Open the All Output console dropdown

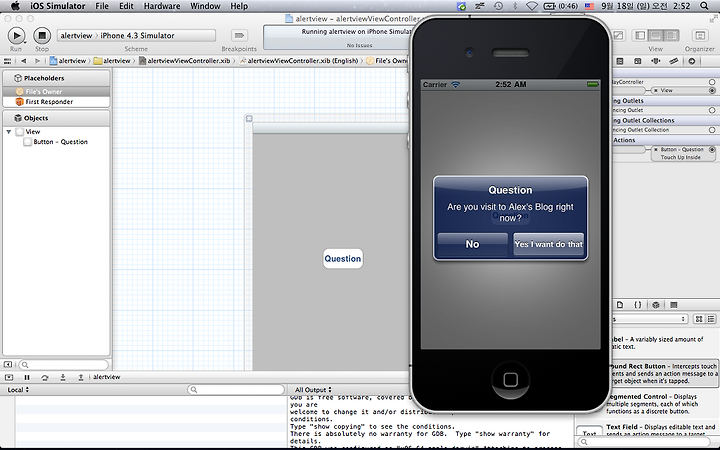[313, 389]
